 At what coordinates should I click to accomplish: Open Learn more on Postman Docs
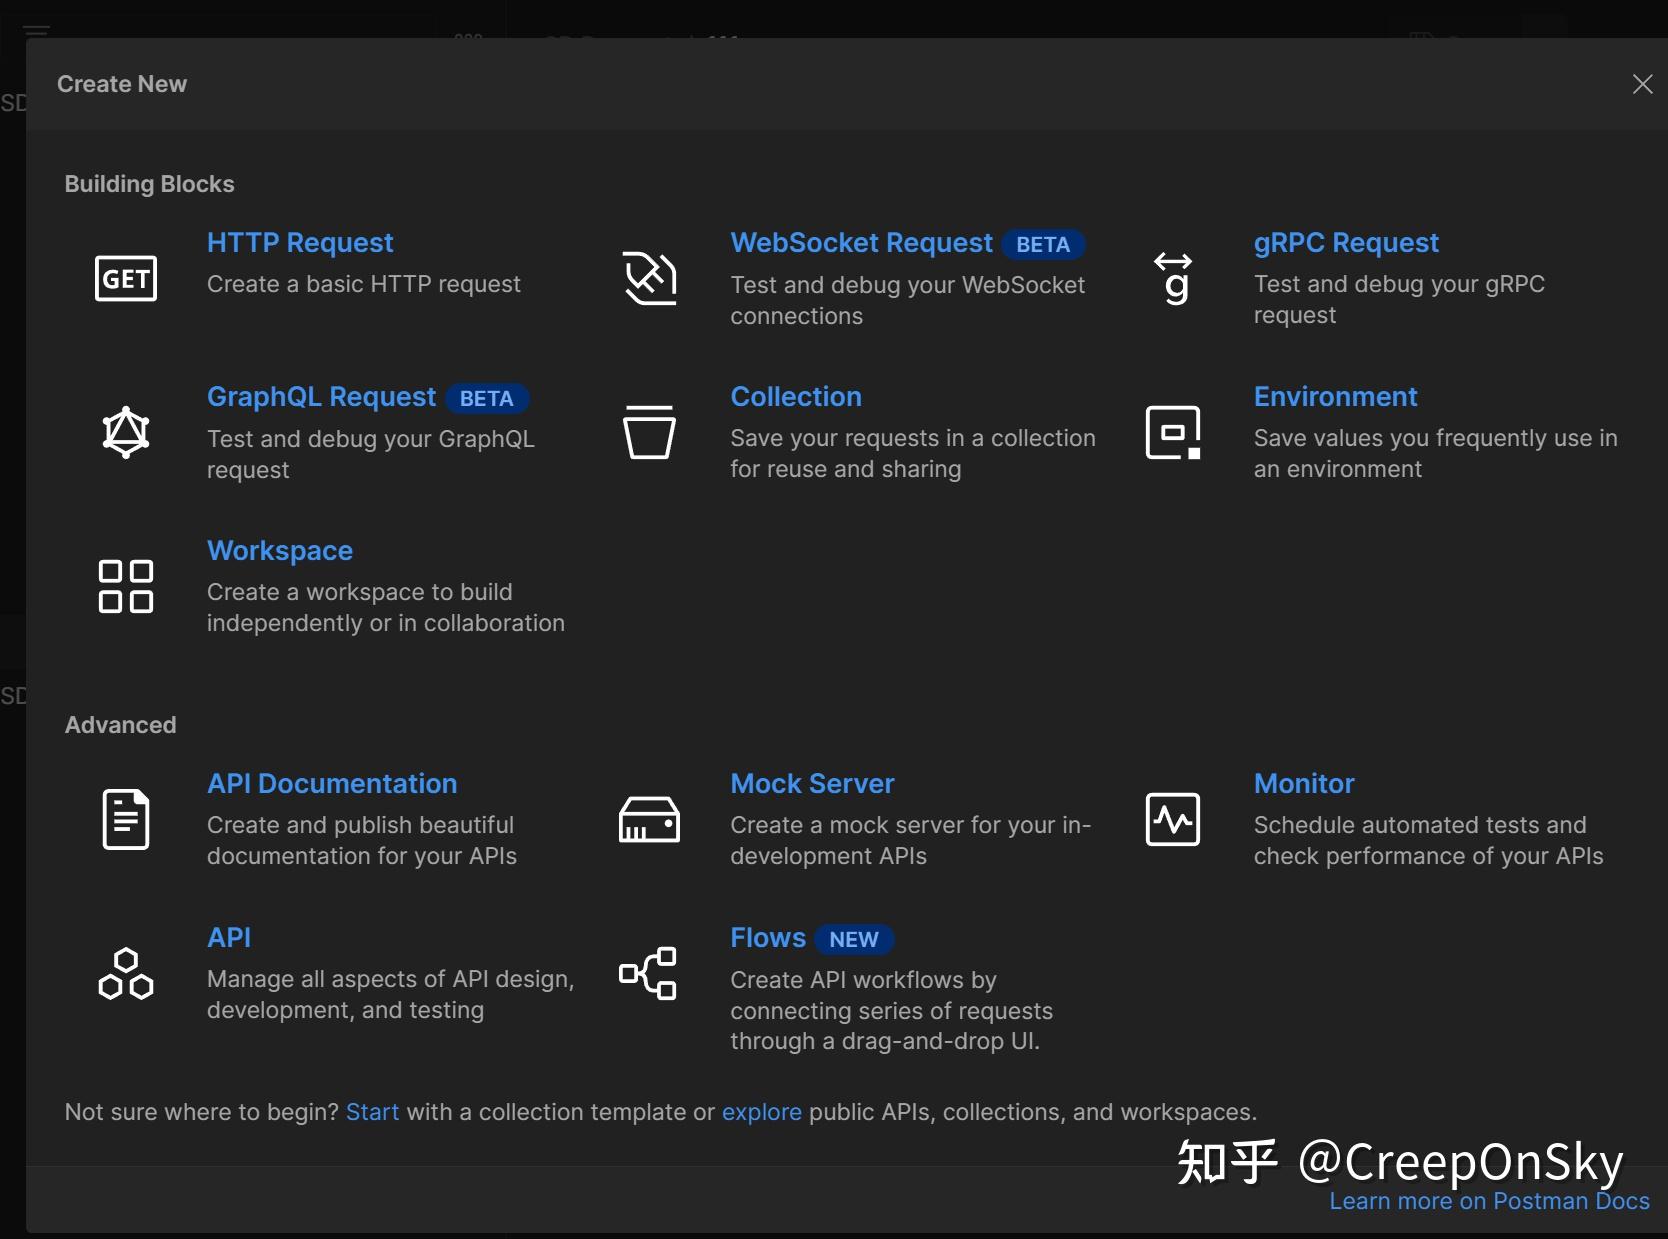[x=1489, y=1202]
